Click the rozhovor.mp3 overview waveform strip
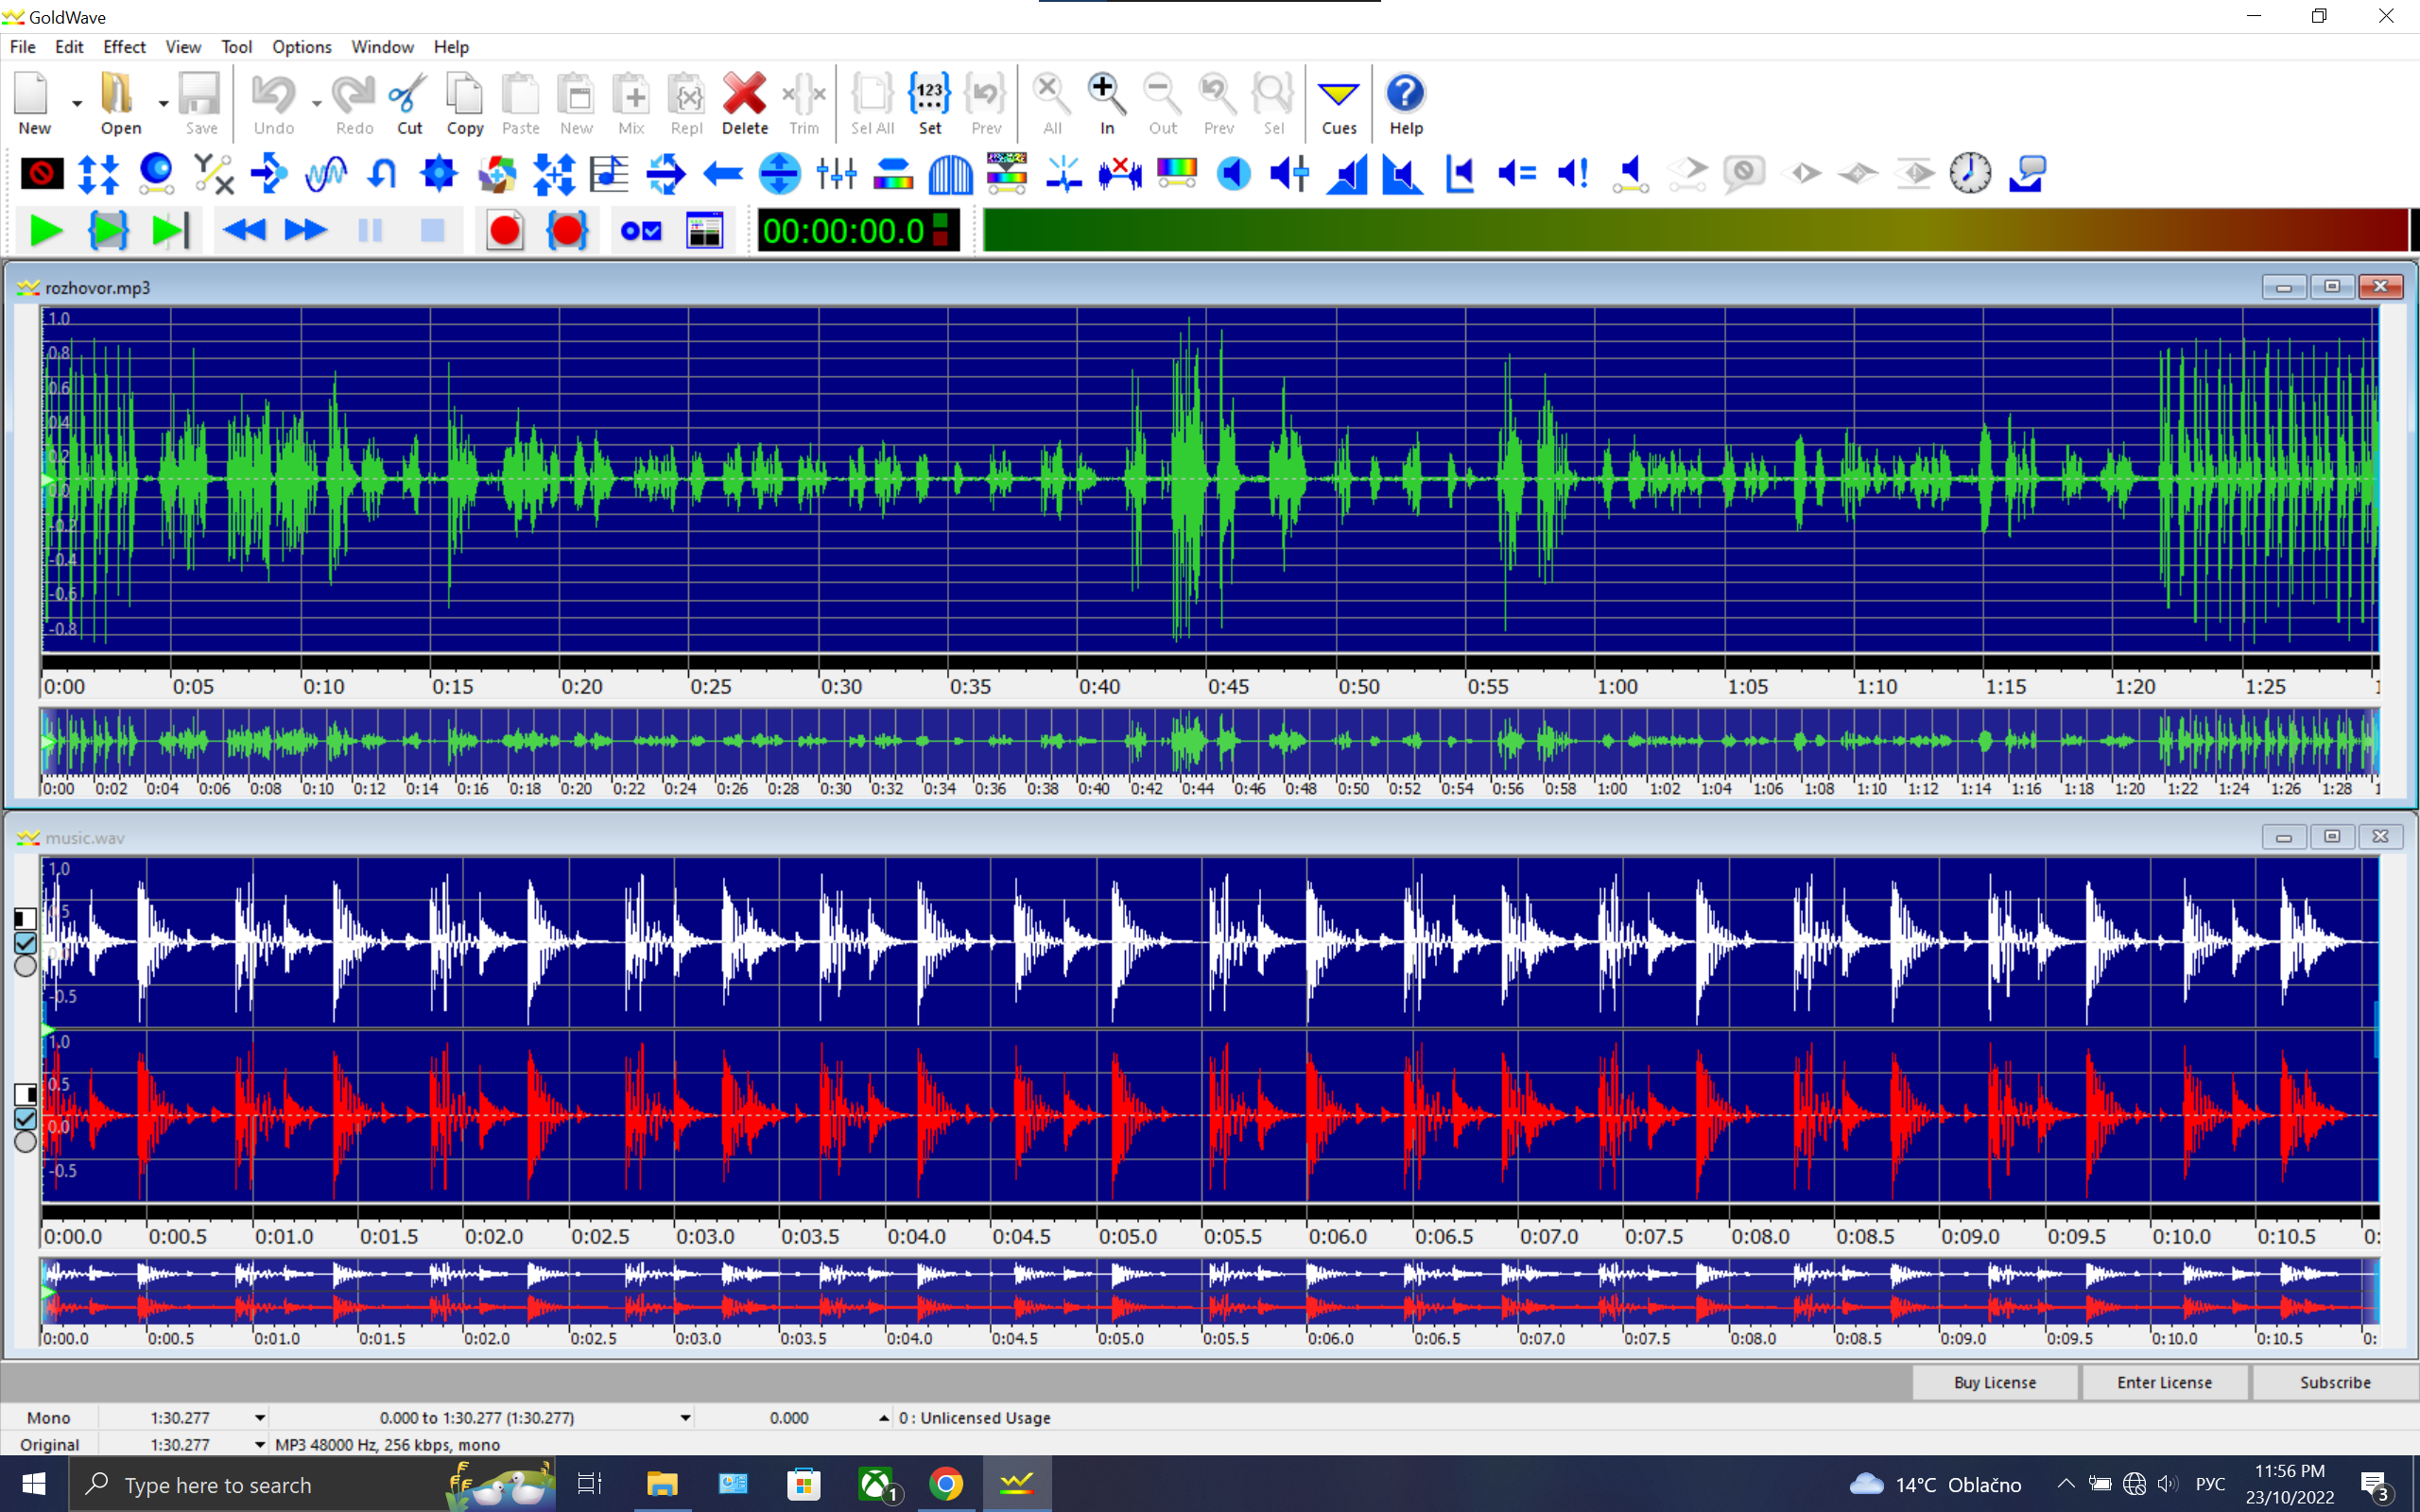 pos(1209,741)
